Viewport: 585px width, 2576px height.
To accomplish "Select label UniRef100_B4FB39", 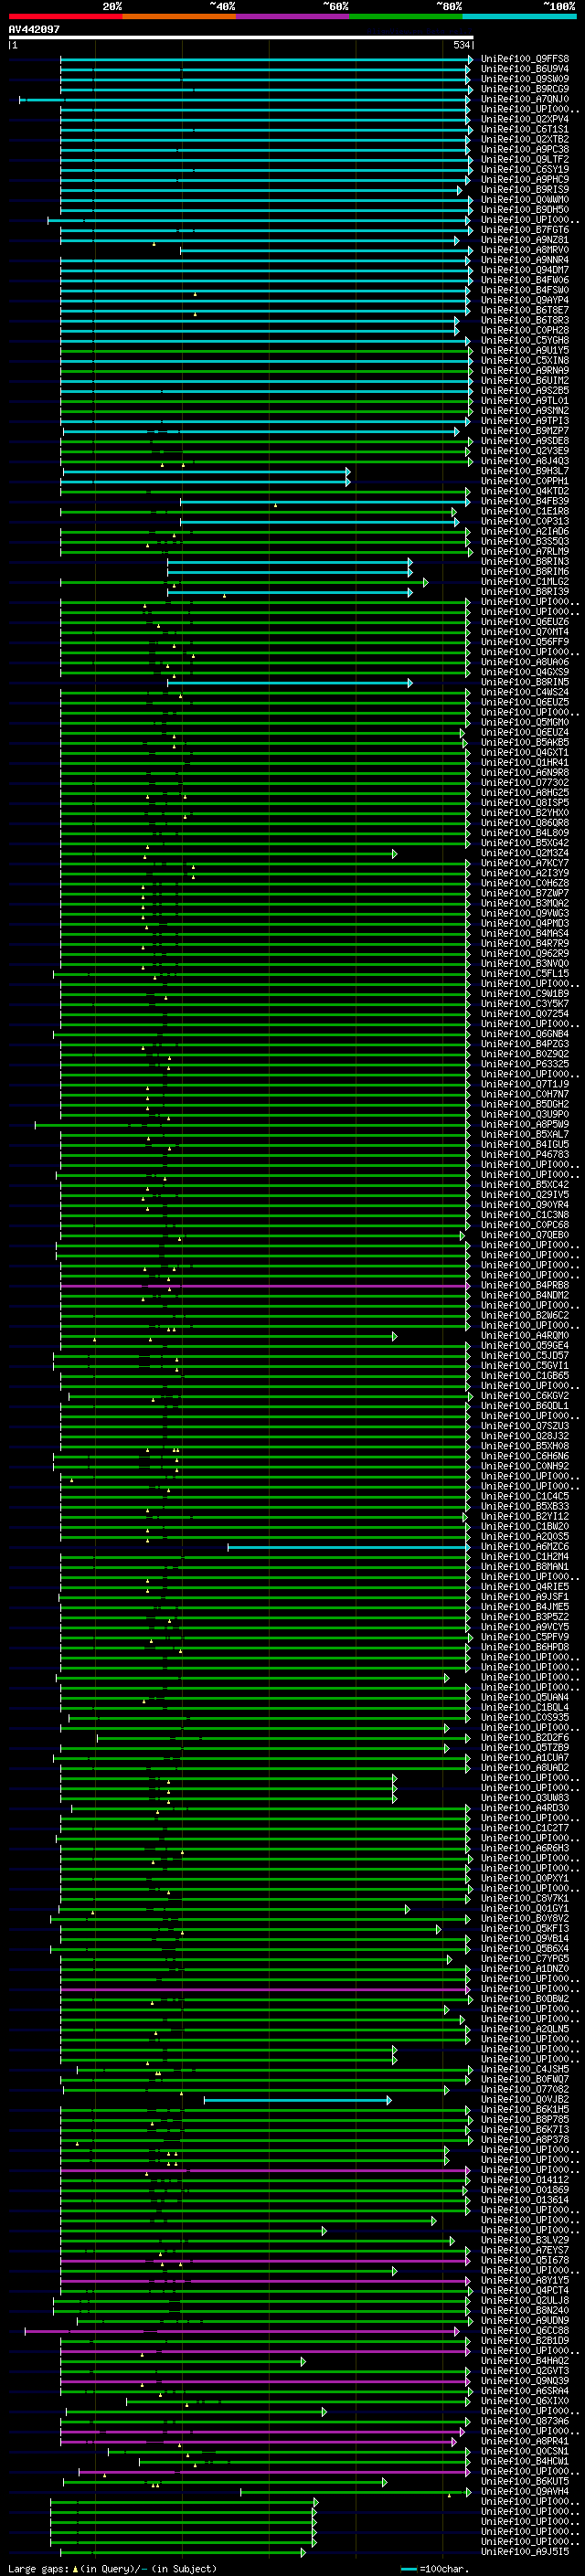I will click(x=525, y=501).
